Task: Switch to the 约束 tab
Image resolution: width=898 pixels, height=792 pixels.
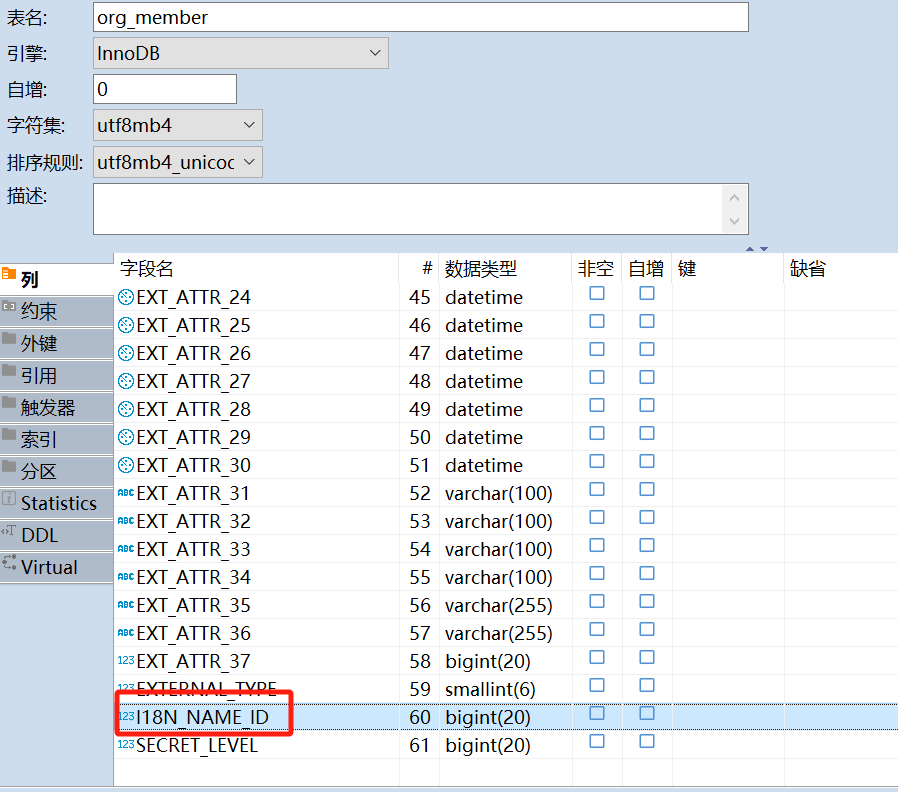Action: pos(57,312)
